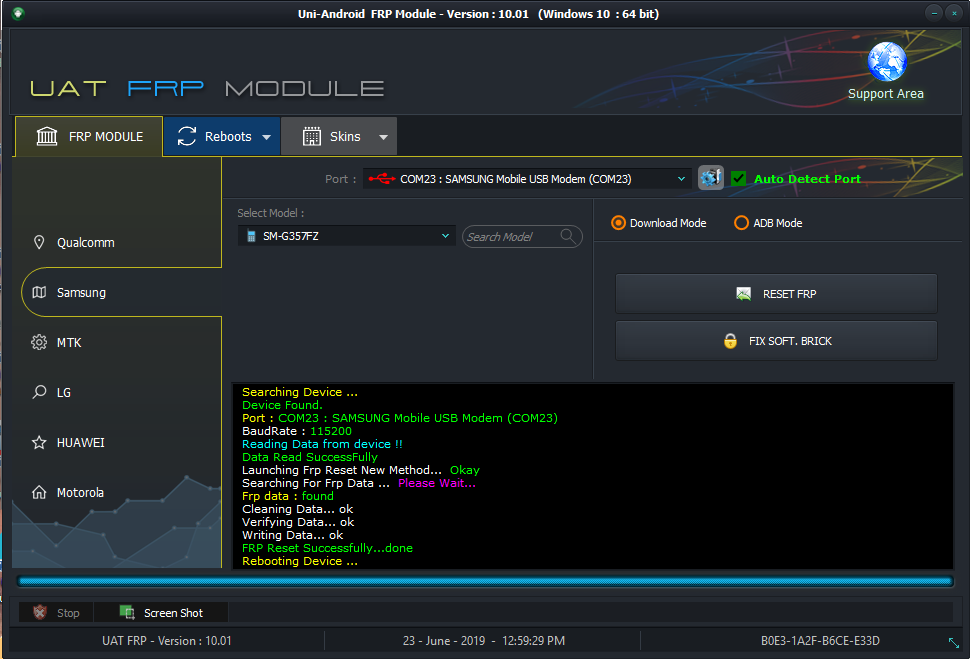970x659 pixels.
Task: Click the phone icon beside SM-G357FZ
Action: pos(251,236)
